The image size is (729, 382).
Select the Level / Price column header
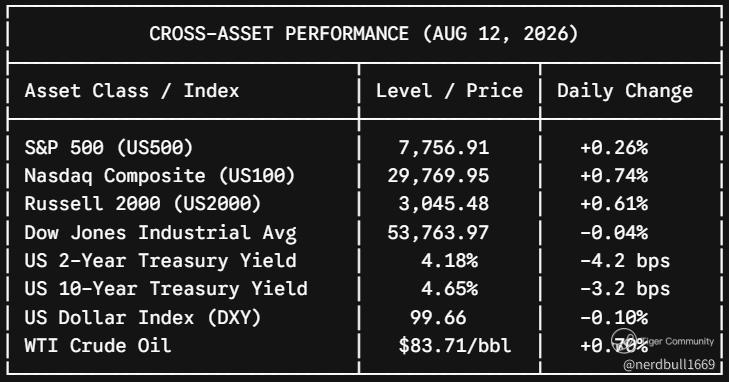[x=449, y=90]
